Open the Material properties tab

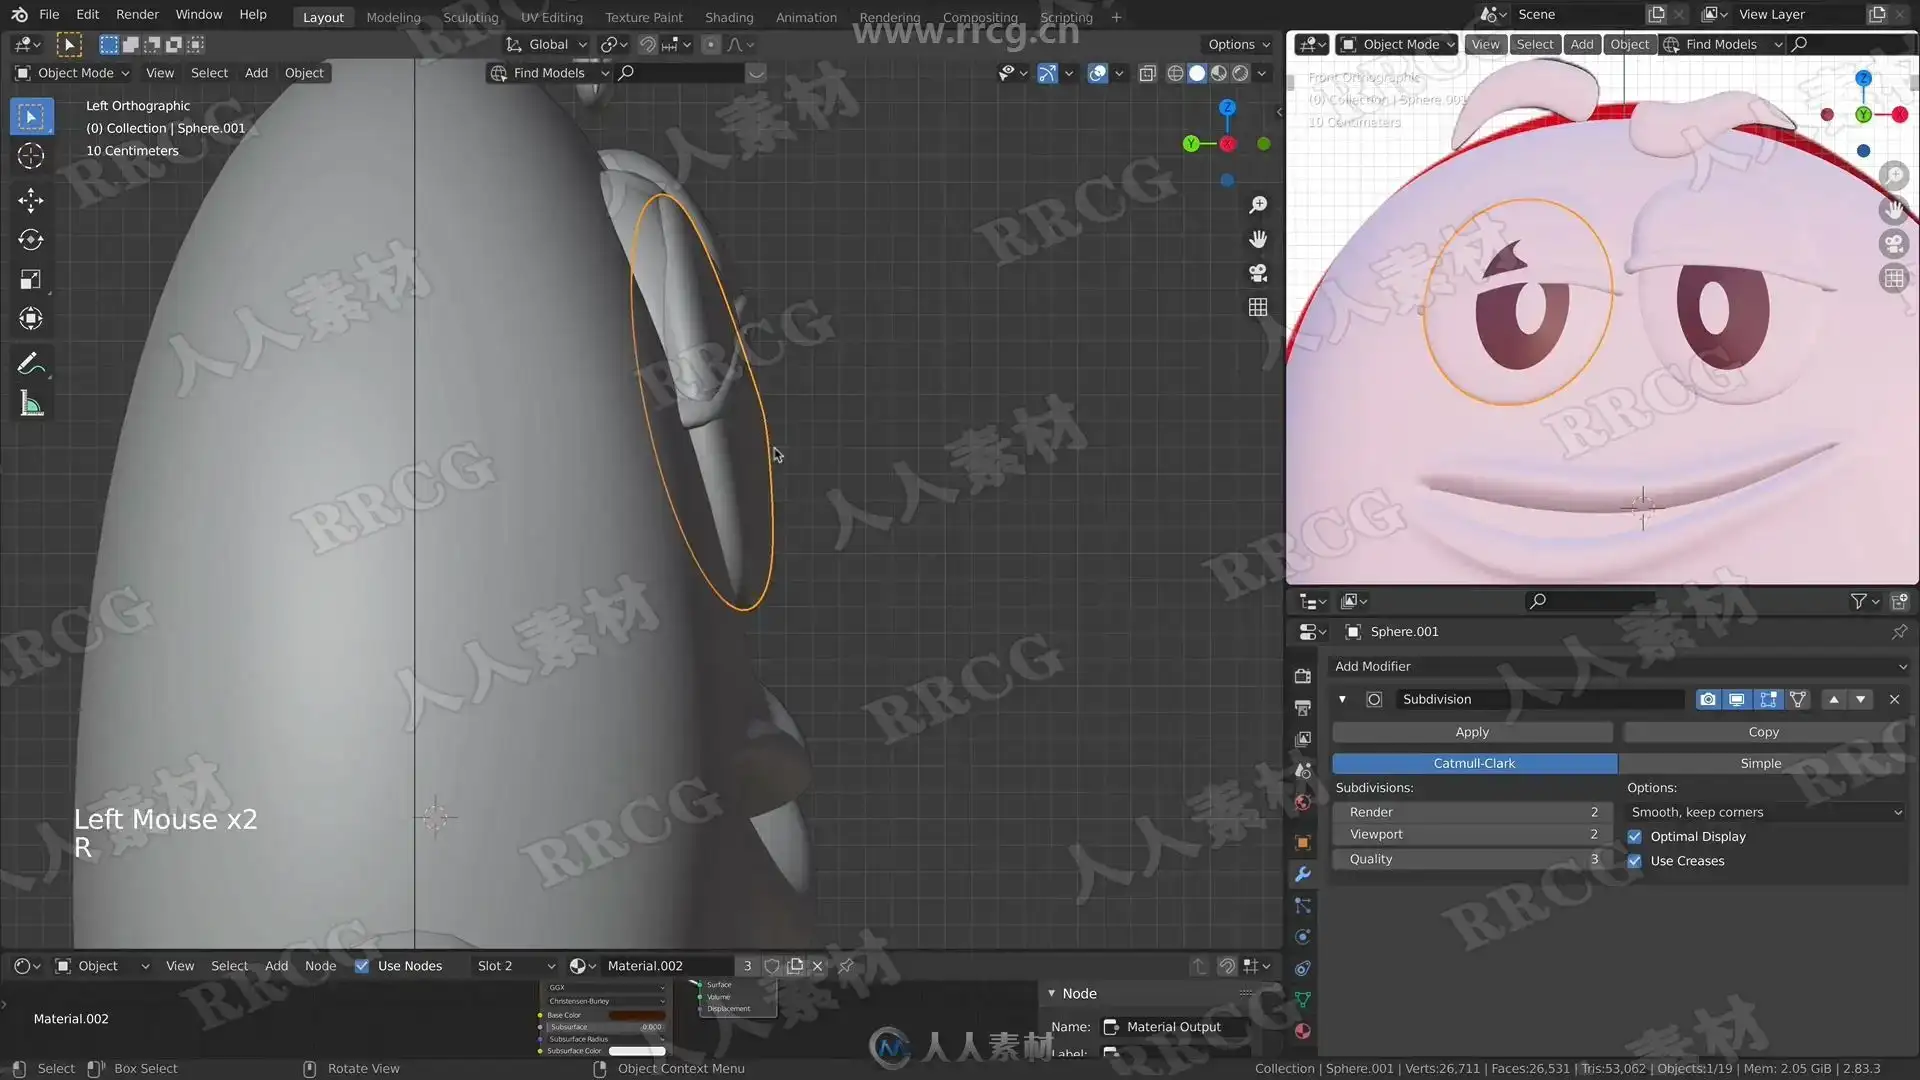pos(1302,1031)
